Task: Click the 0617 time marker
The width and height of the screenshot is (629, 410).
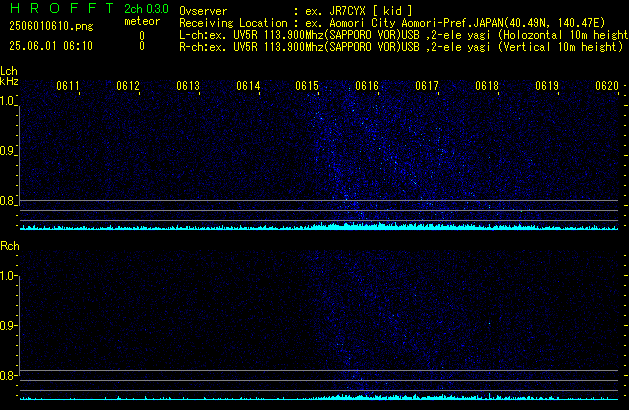Action: pyautogui.click(x=427, y=86)
